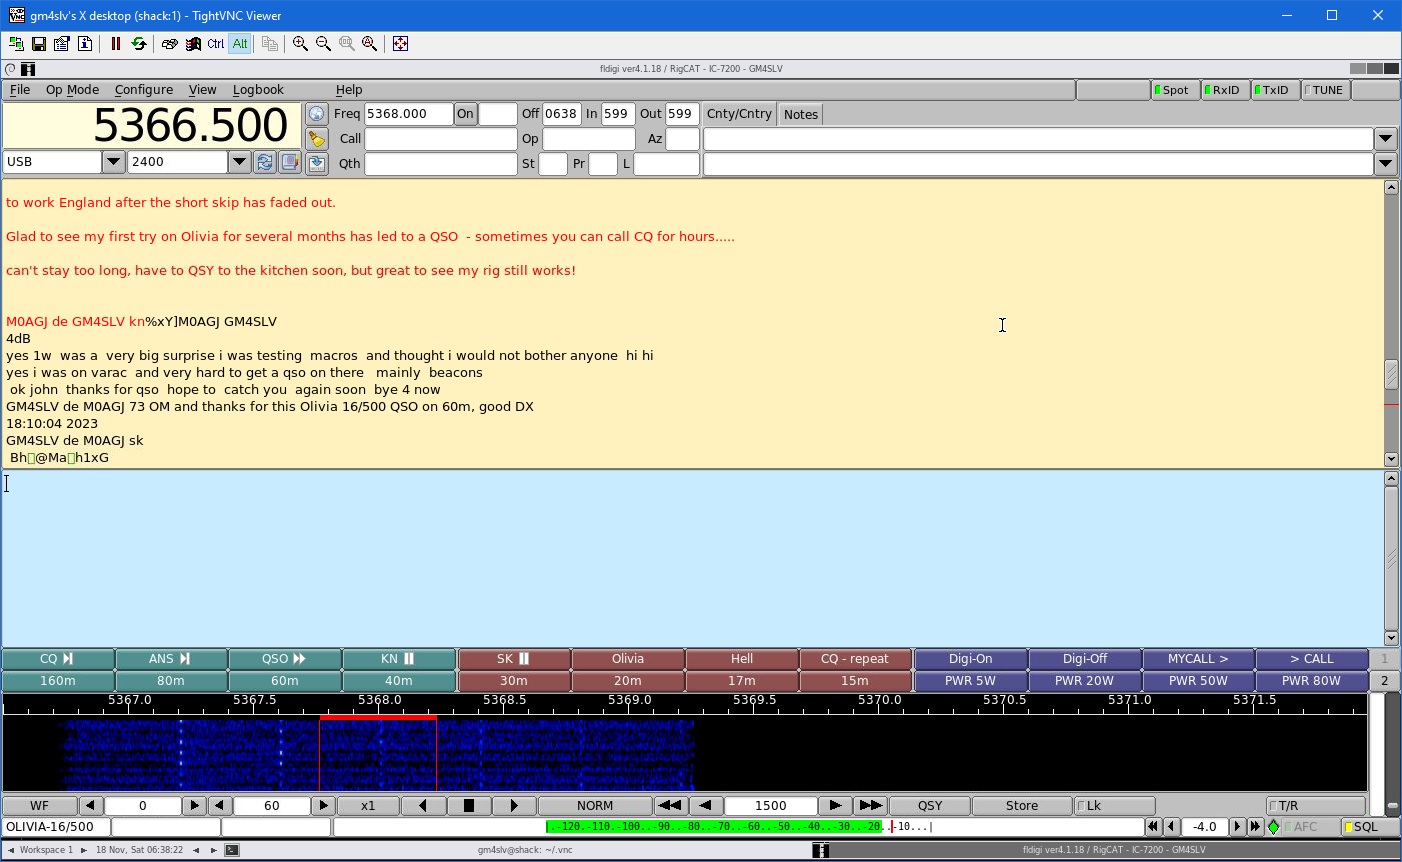
Task: Open the 2400 bandwidth dropdown
Action: point(239,162)
